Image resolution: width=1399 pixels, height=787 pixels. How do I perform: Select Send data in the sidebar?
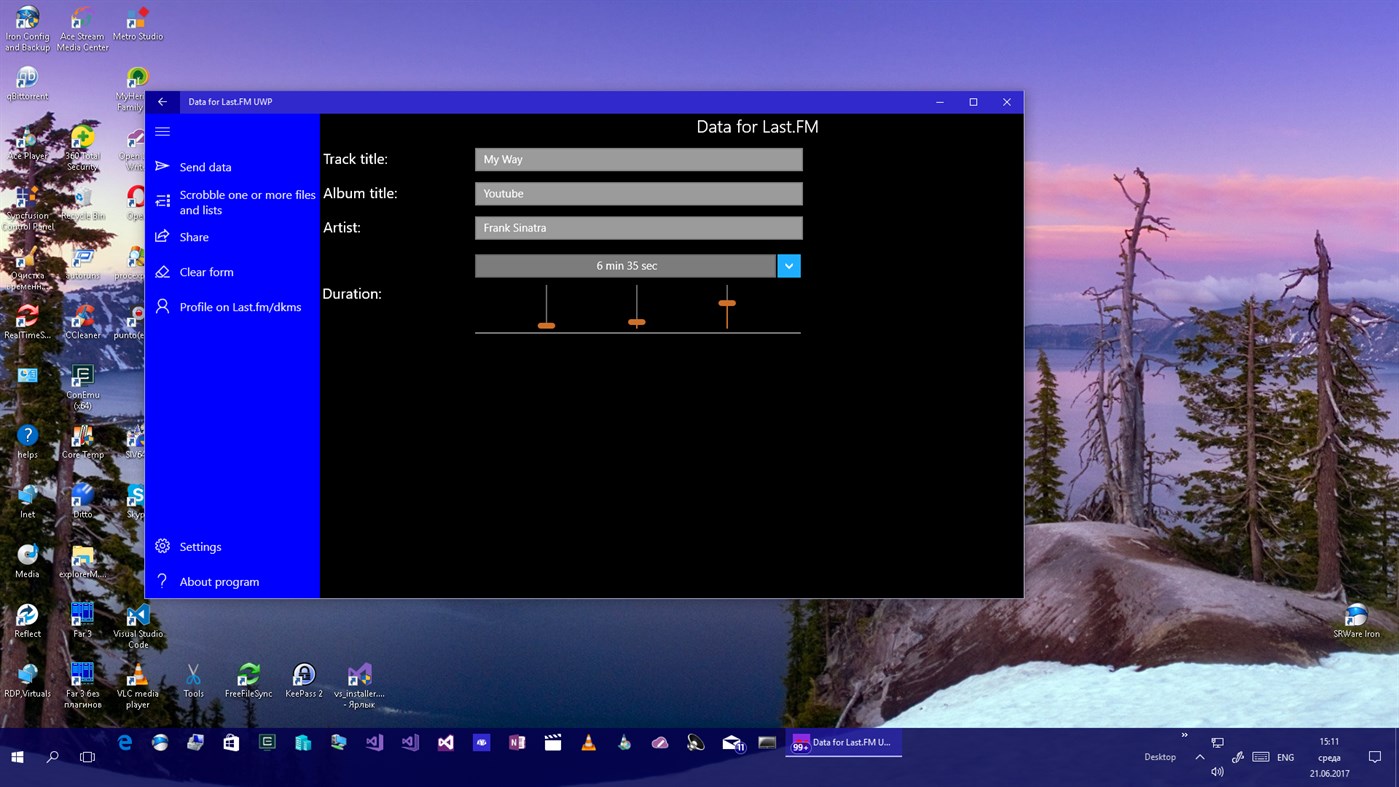[205, 167]
